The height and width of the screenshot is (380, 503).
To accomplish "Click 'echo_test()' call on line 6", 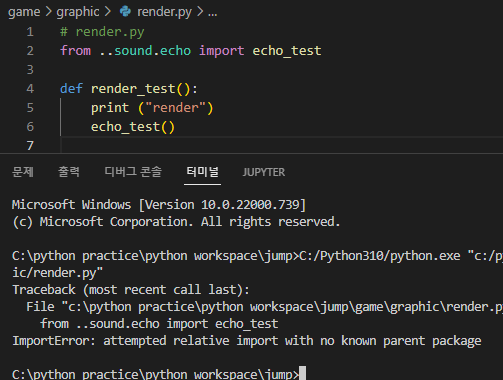I will coord(133,127).
